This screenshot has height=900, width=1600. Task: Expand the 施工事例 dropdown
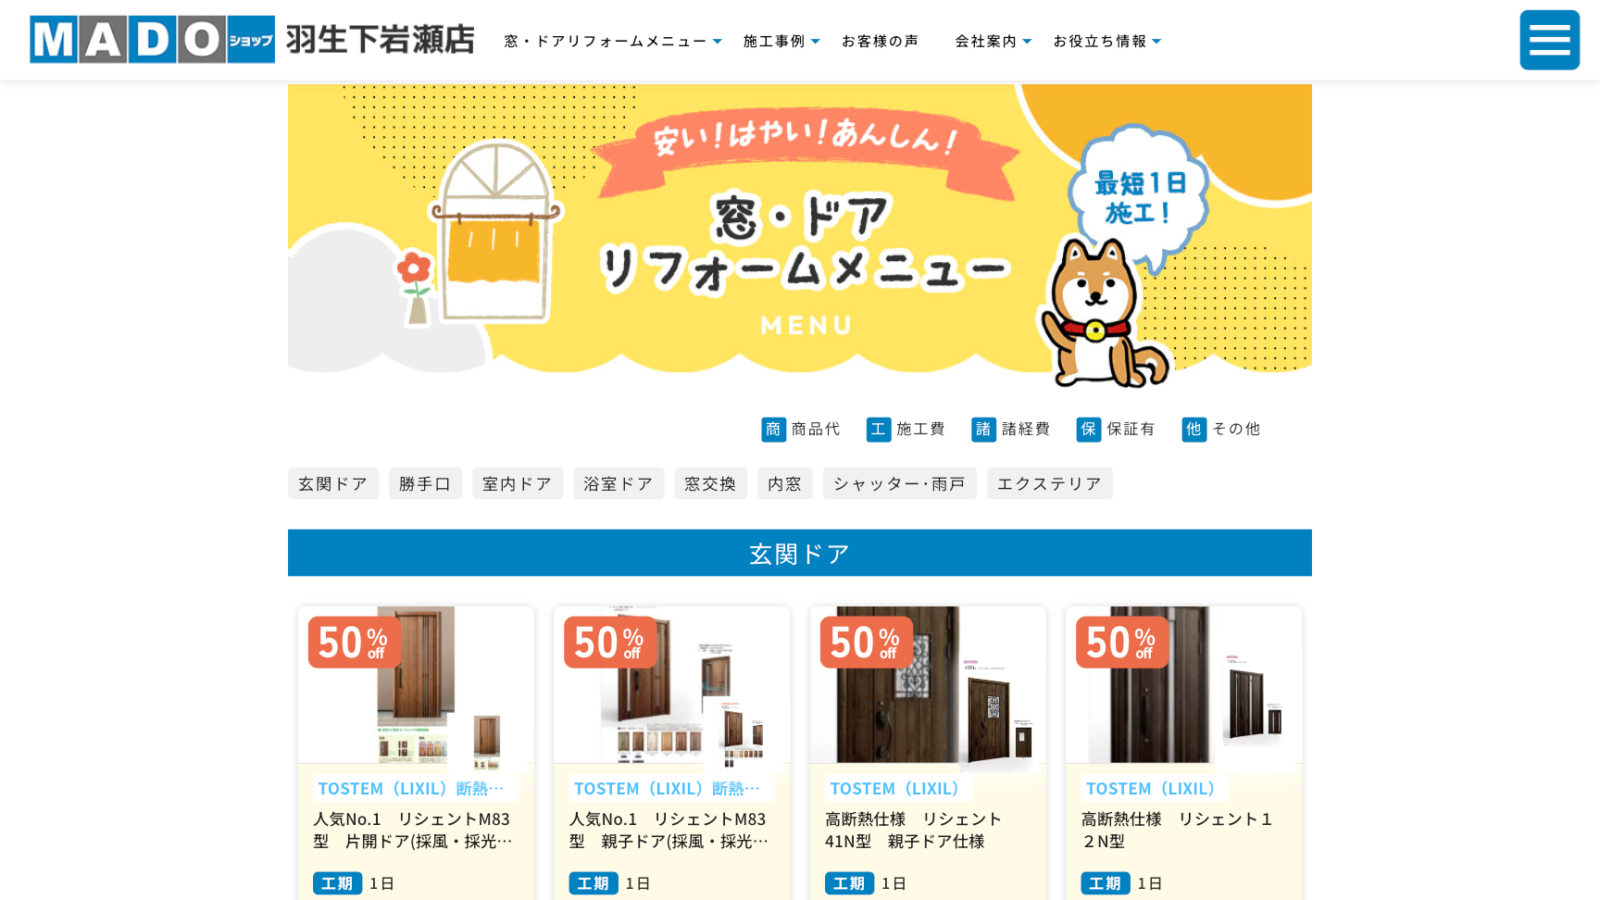[x=781, y=41]
